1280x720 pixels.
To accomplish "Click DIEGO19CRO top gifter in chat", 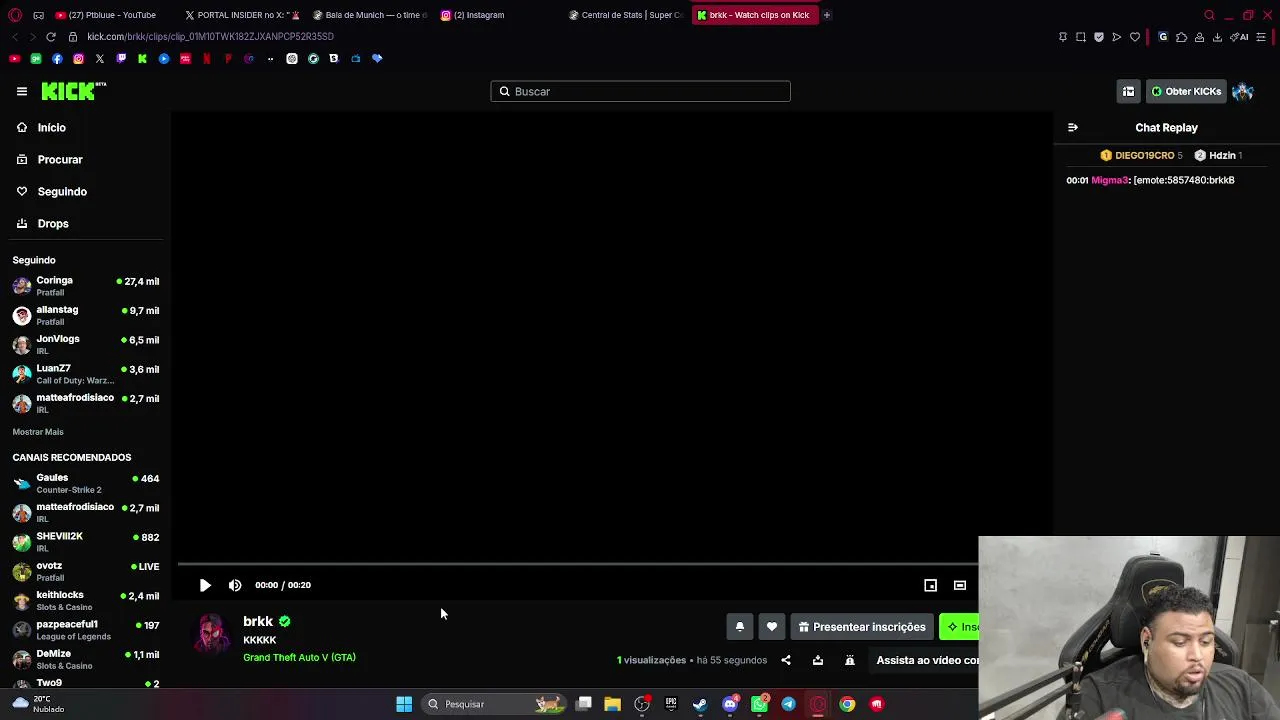I will [x=1141, y=155].
